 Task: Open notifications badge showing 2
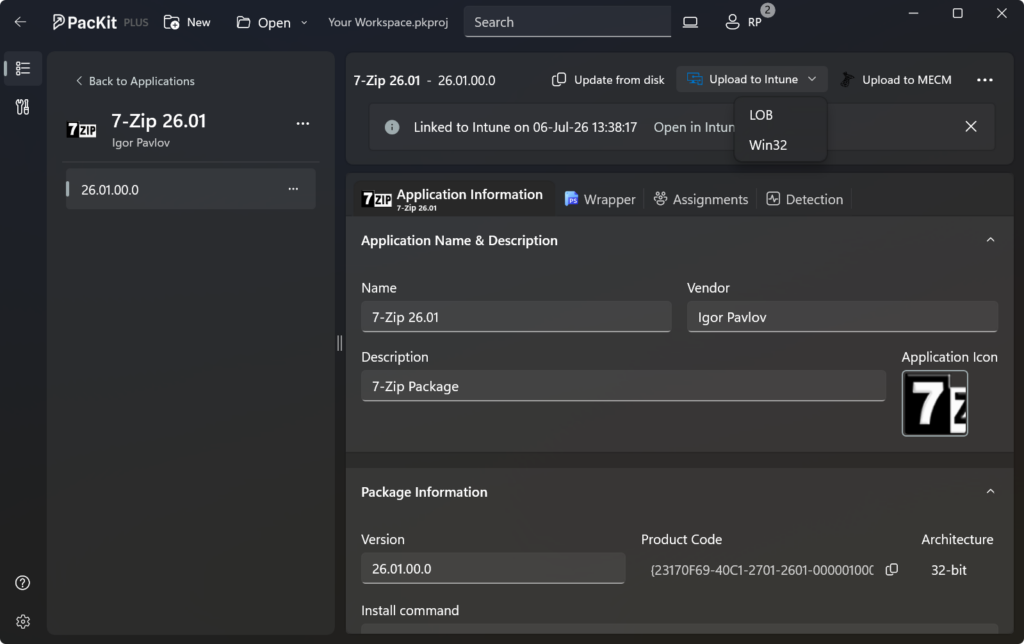coord(768,10)
